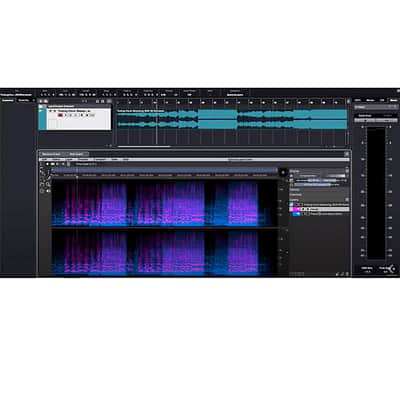Click the blue color swatch of third layer
This screenshot has height=400, width=400.
click(296, 214)
